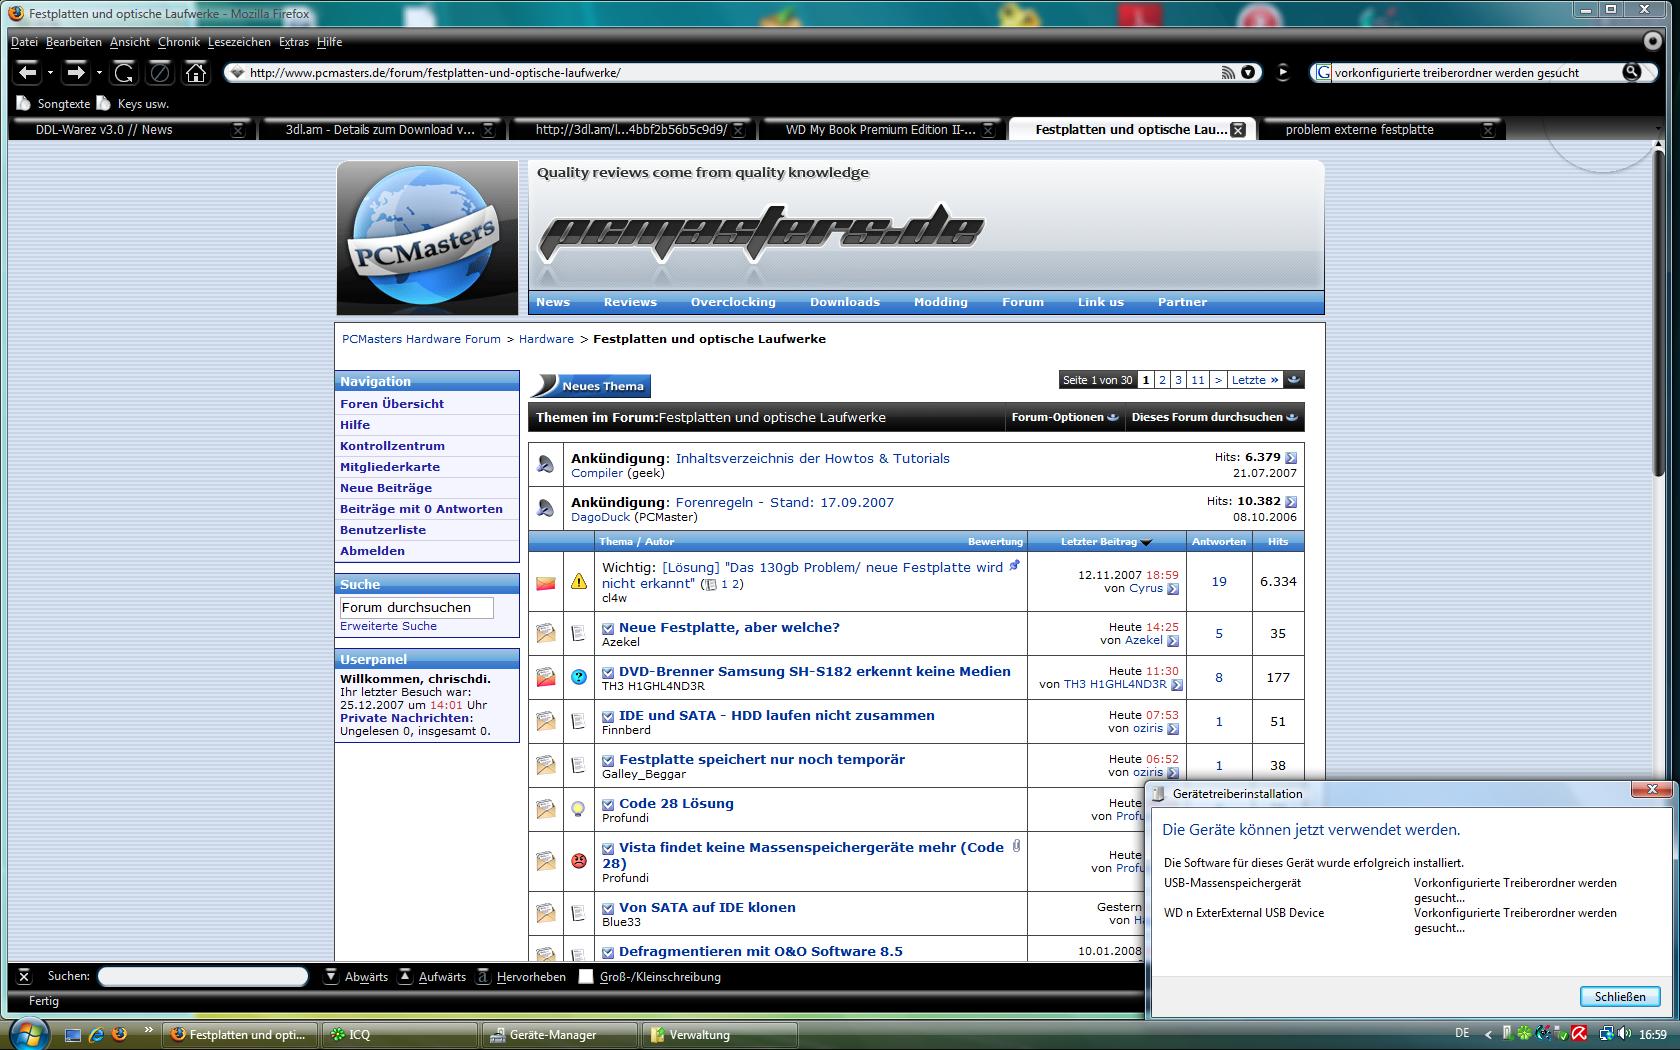Screen dimensions: 1680x1050
Task: Open the Forum-Optionen dropdown
Action: [1064, 417]
